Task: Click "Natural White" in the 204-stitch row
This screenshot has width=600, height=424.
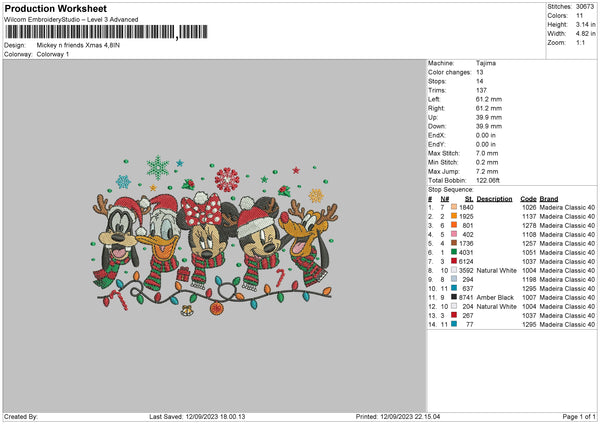Action: point(497,306)
